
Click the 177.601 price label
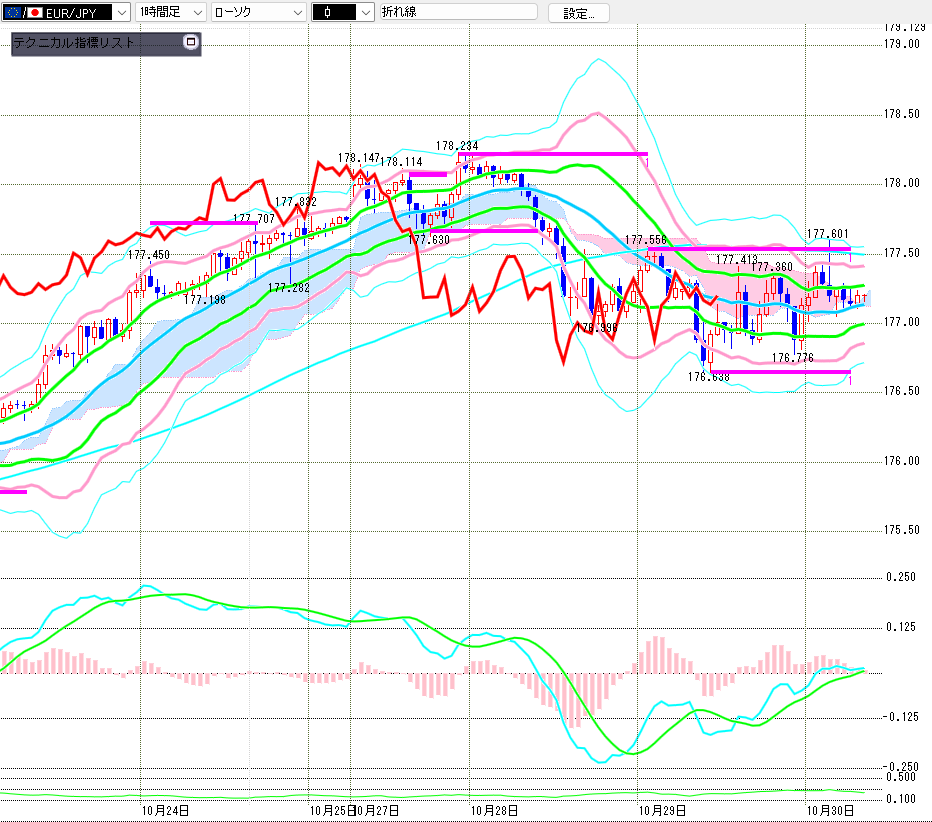[x=827, y=233]
